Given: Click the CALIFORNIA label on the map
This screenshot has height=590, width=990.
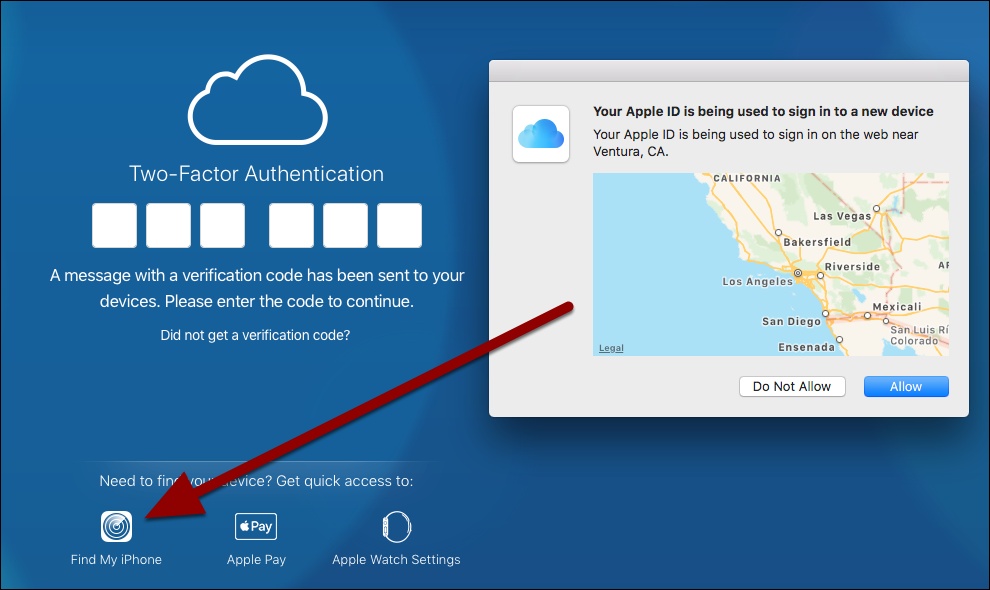Looking at the screenshot, I should click(x=747, y=178).
